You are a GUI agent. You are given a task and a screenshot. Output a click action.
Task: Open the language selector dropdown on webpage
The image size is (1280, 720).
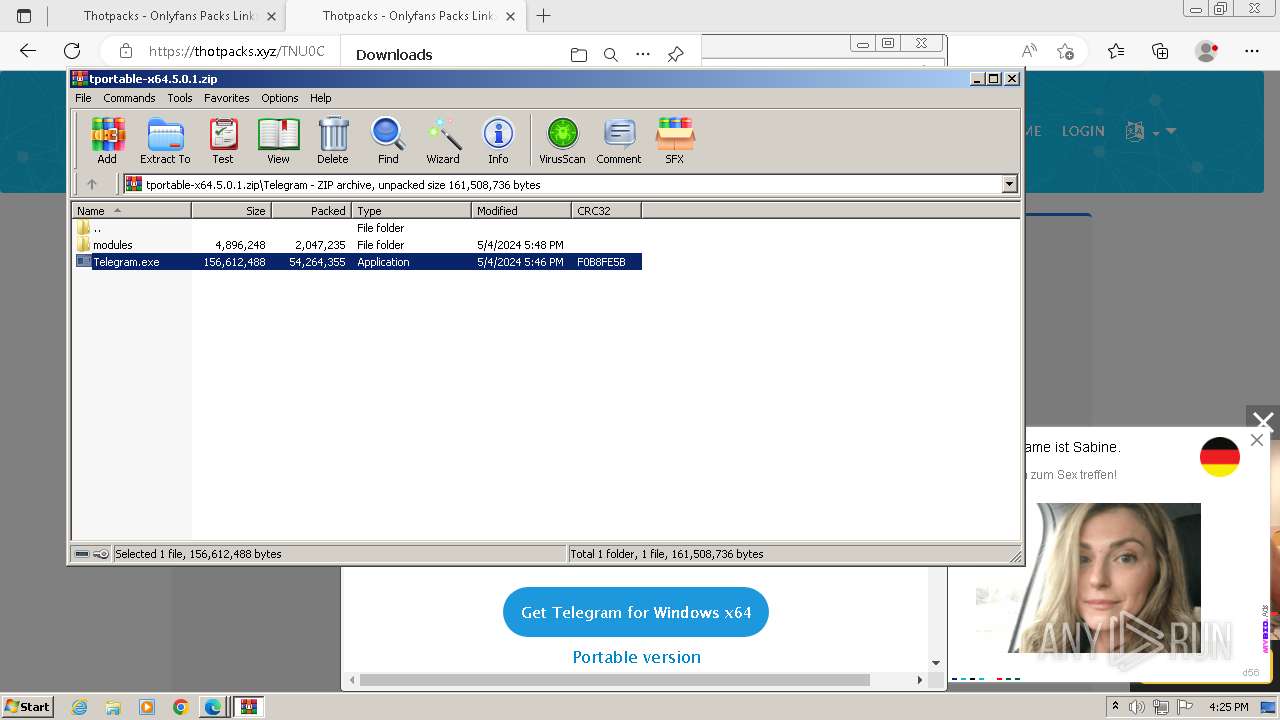pos(1150,131)
